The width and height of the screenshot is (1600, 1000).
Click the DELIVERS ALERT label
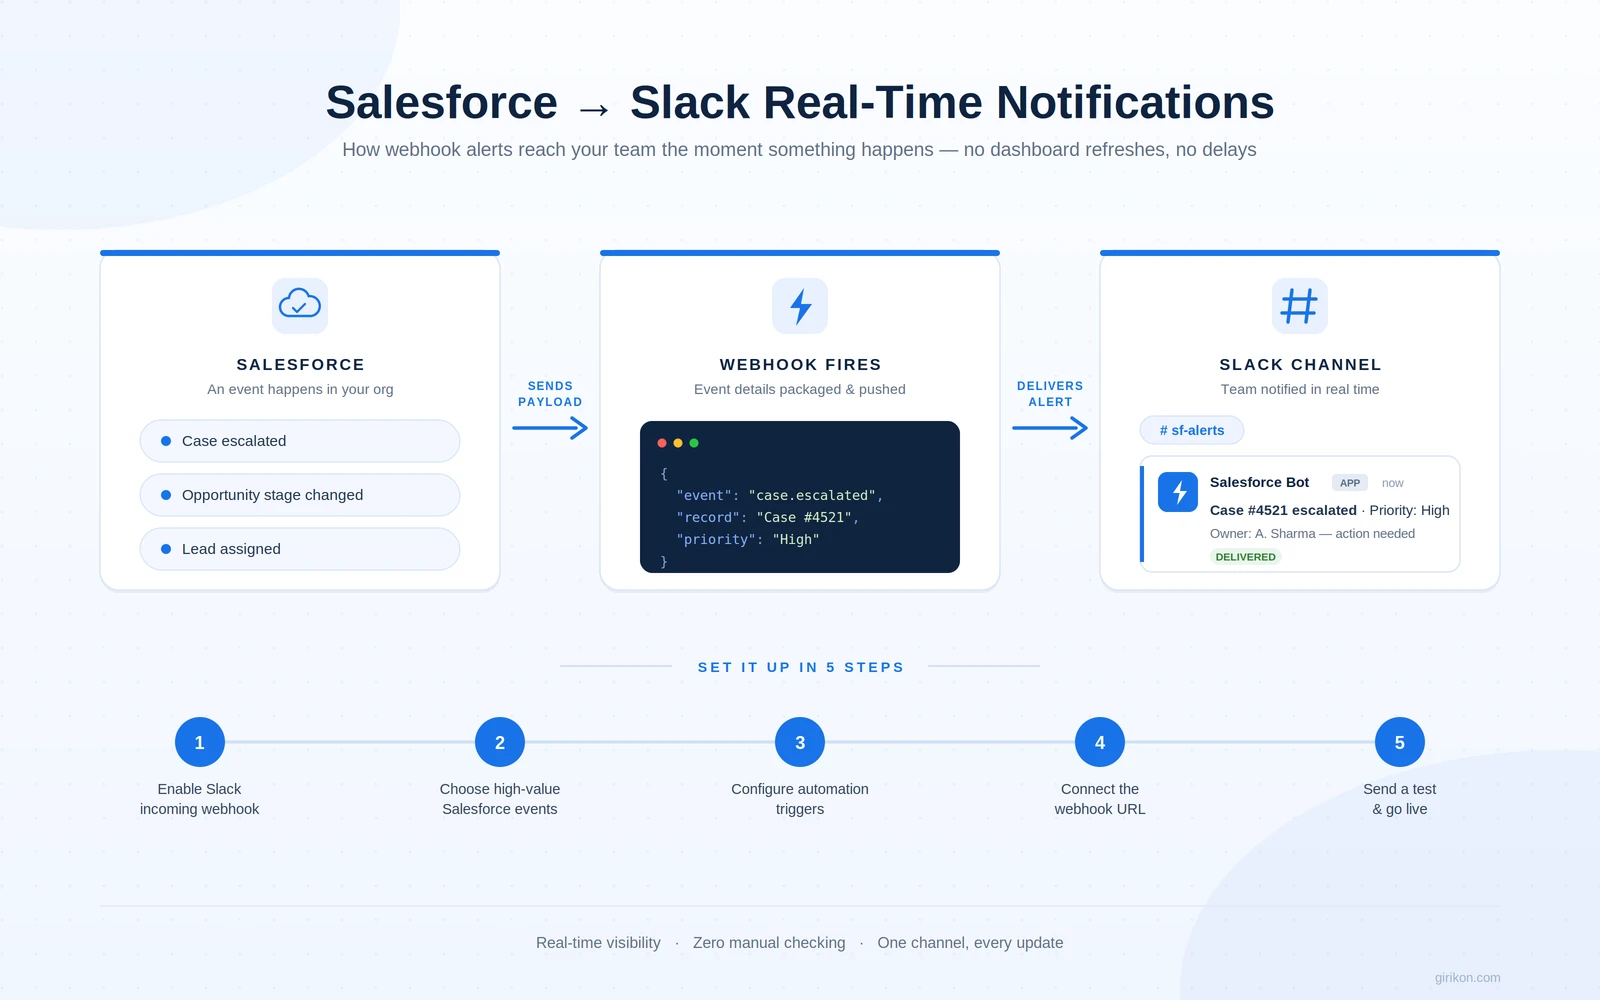[x=1050, y=394]
